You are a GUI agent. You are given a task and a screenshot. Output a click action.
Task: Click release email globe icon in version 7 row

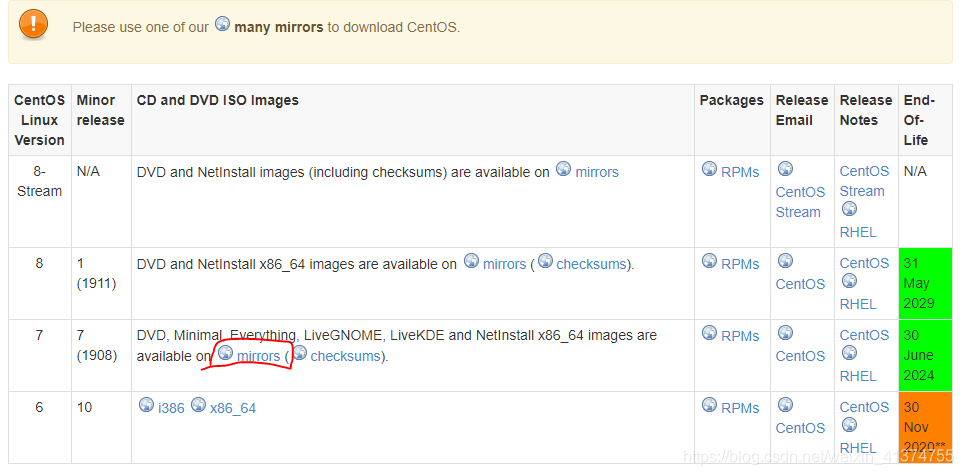pos(785,332)
